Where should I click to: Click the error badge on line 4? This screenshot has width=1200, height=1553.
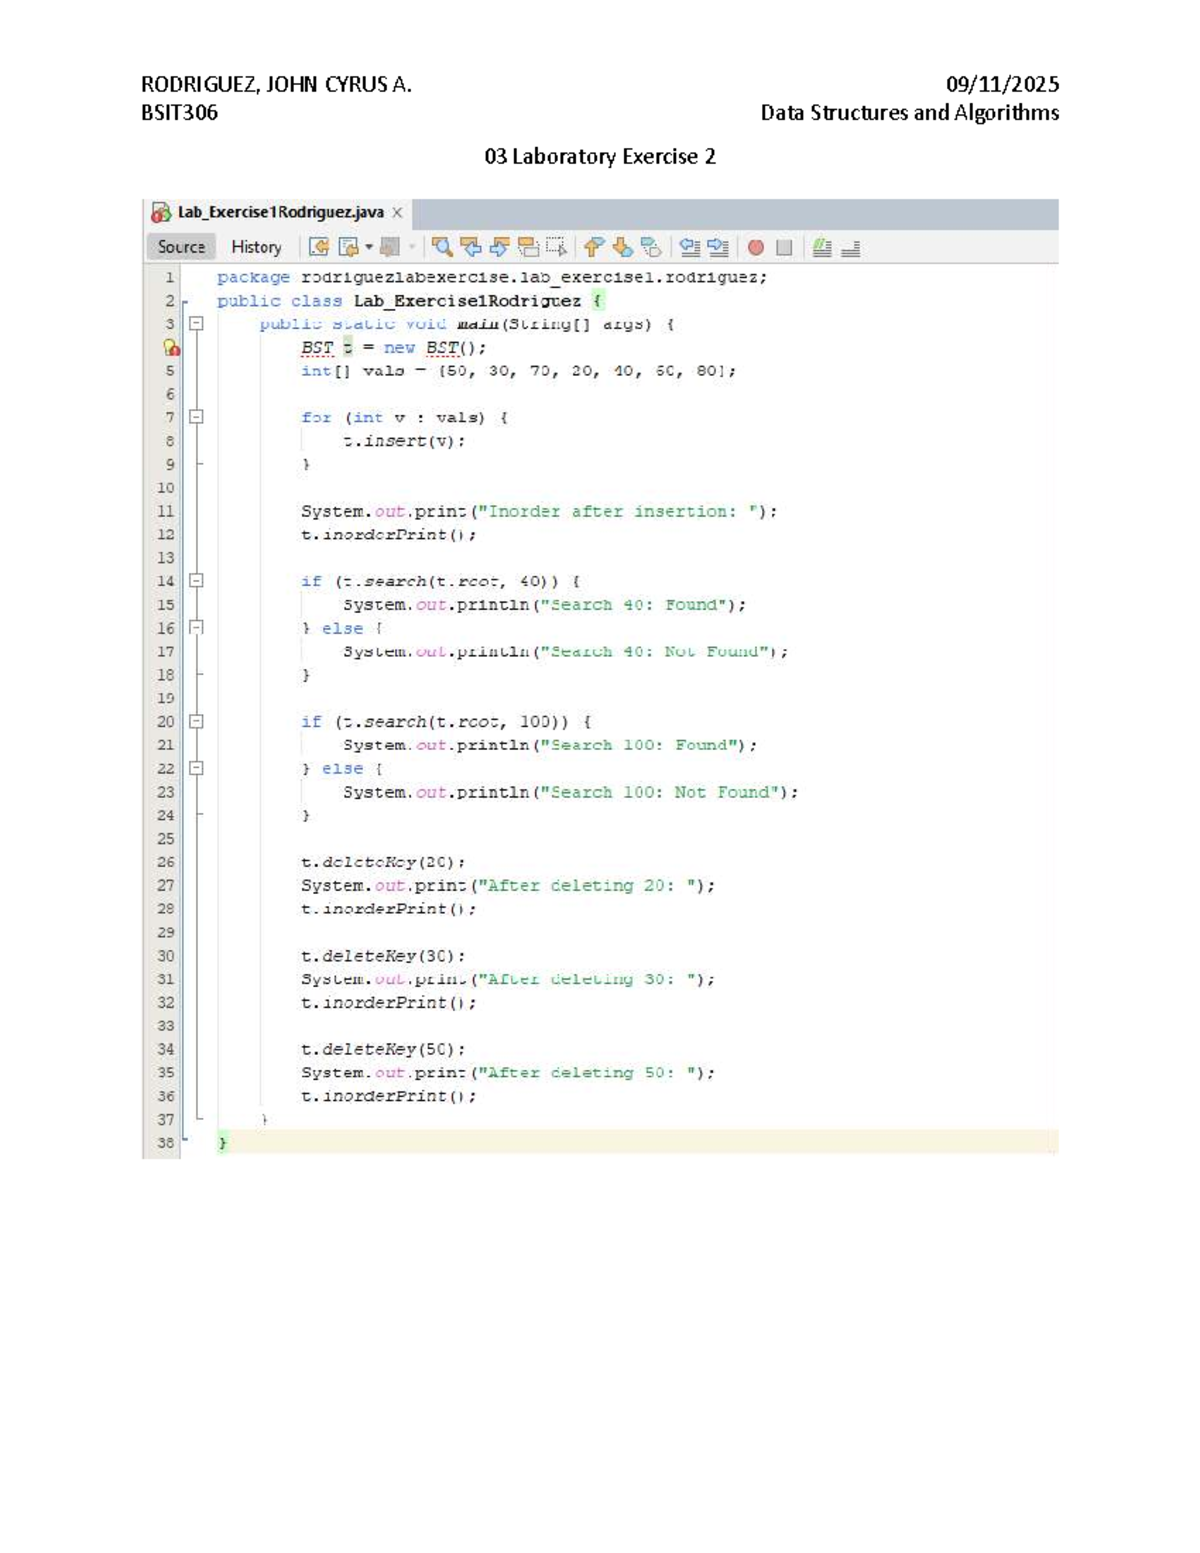point(172,348)
